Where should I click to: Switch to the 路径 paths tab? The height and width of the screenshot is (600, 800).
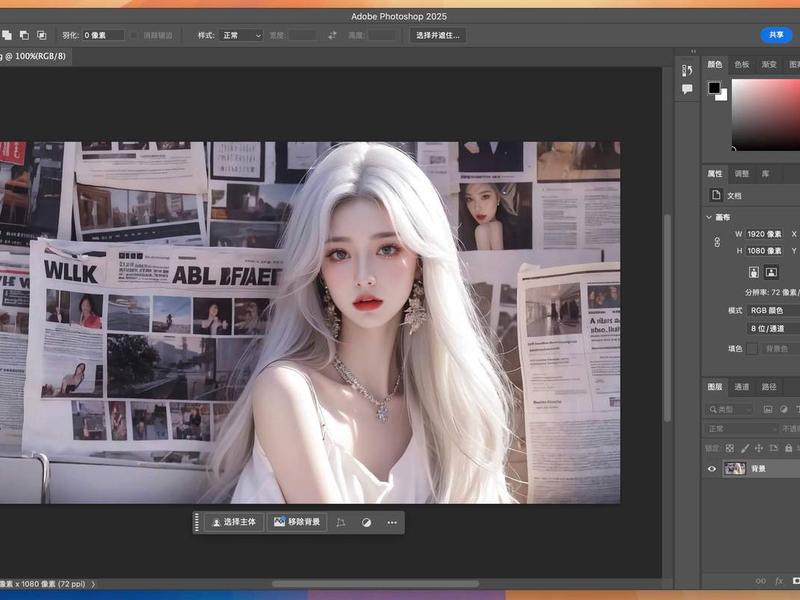[x=769, y=387]
